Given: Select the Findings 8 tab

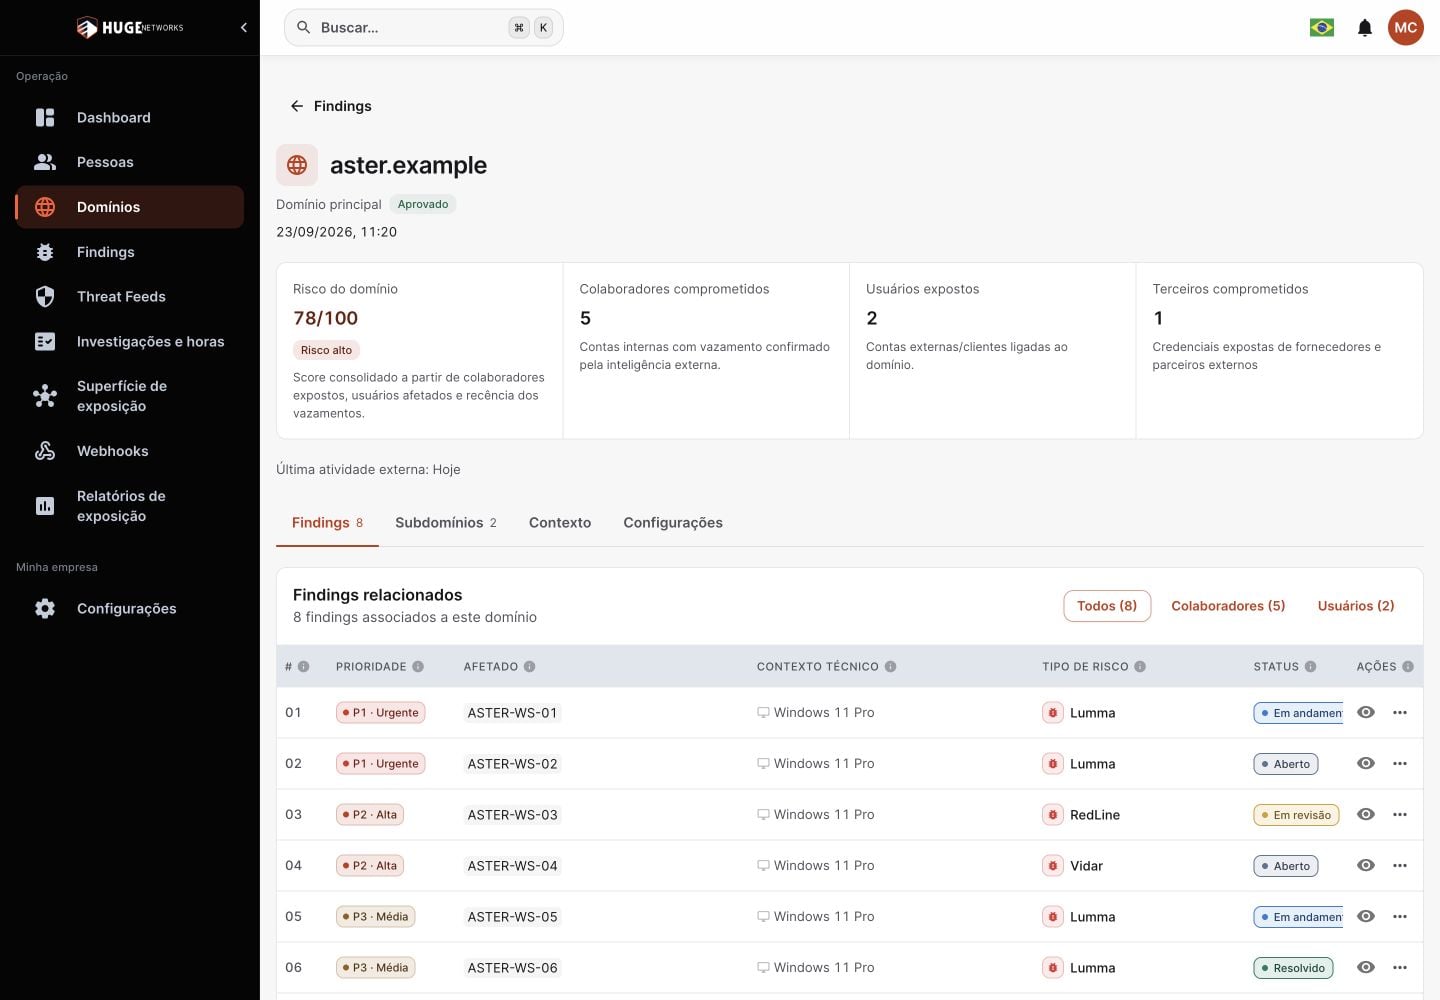Looking at the screenshot, I should point(327,523).
